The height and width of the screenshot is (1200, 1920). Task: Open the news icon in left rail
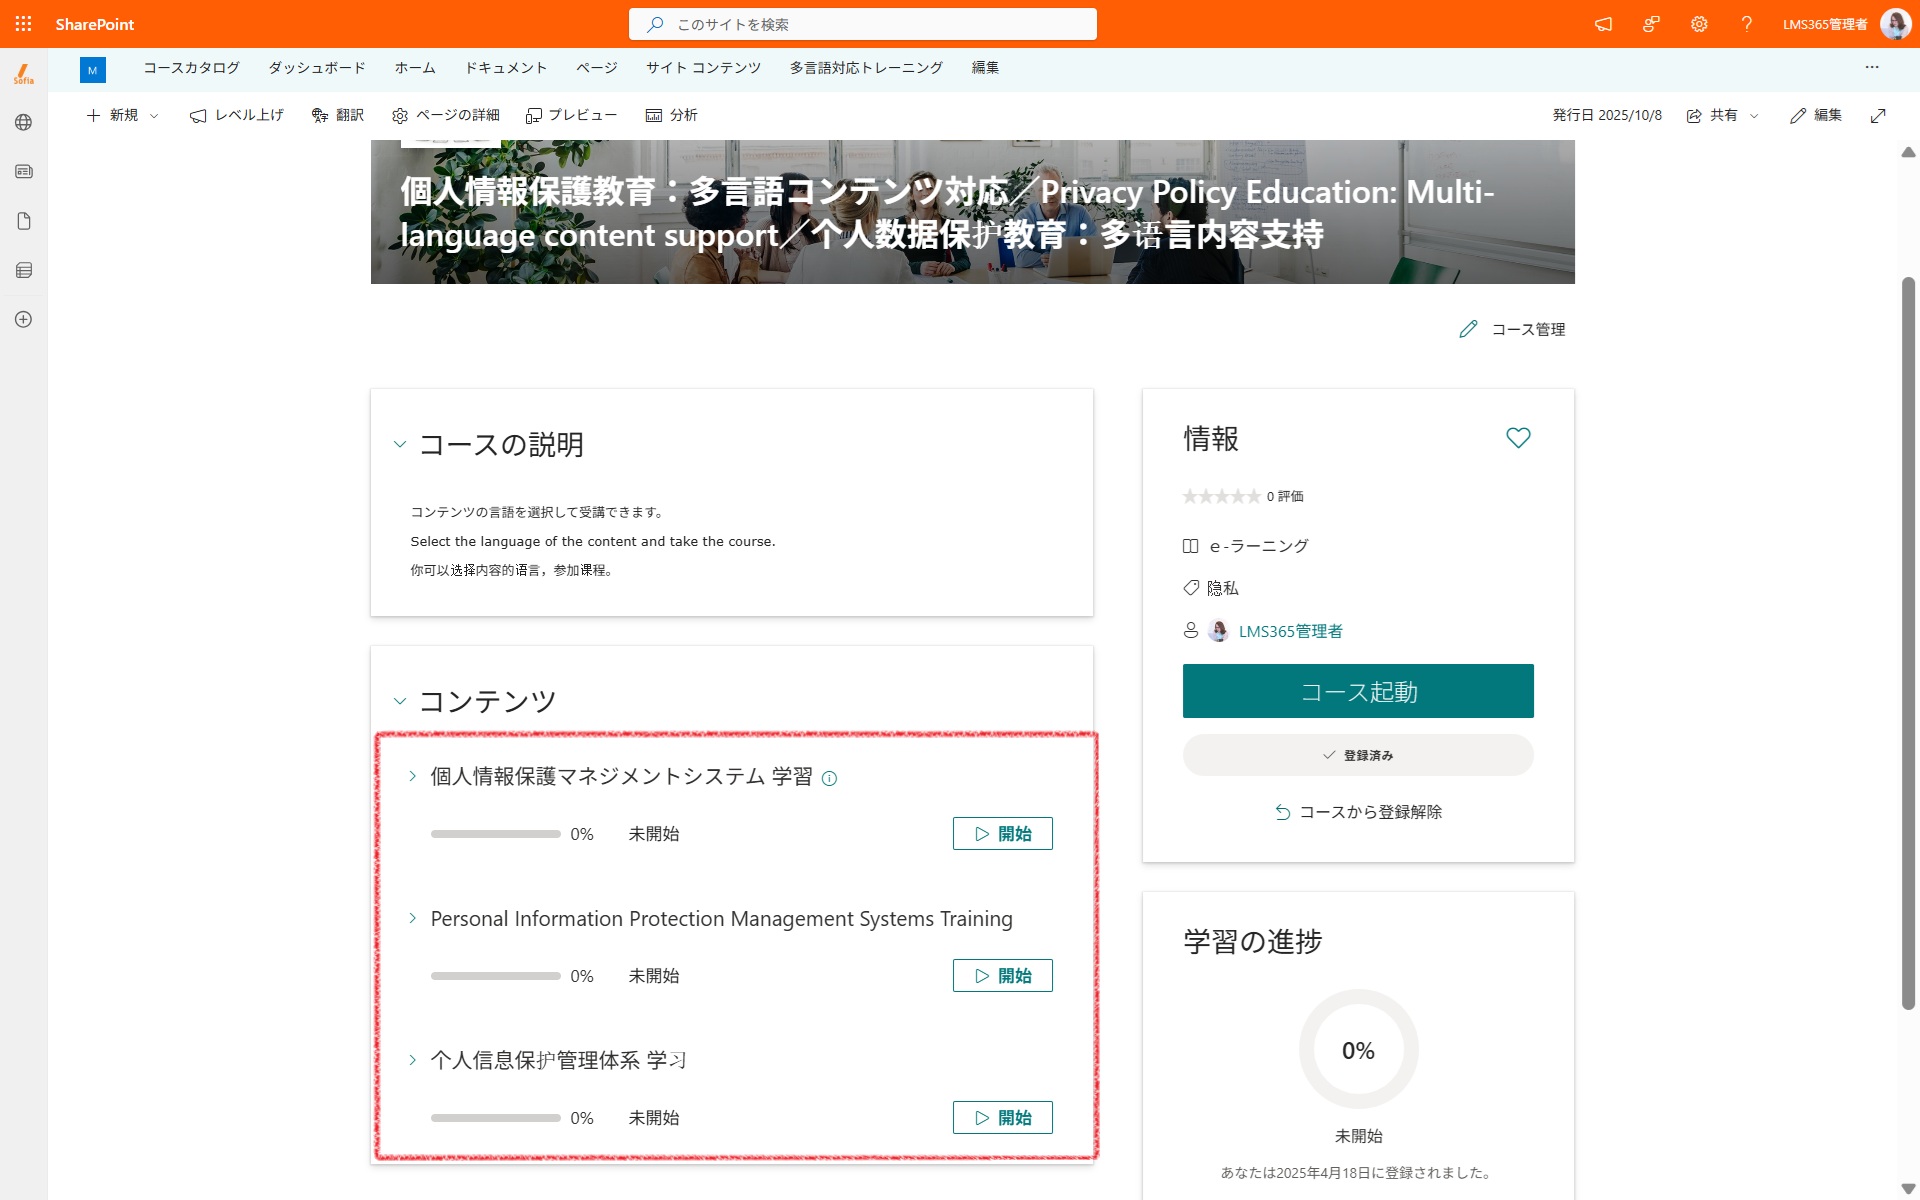click(x=23, y=171)
